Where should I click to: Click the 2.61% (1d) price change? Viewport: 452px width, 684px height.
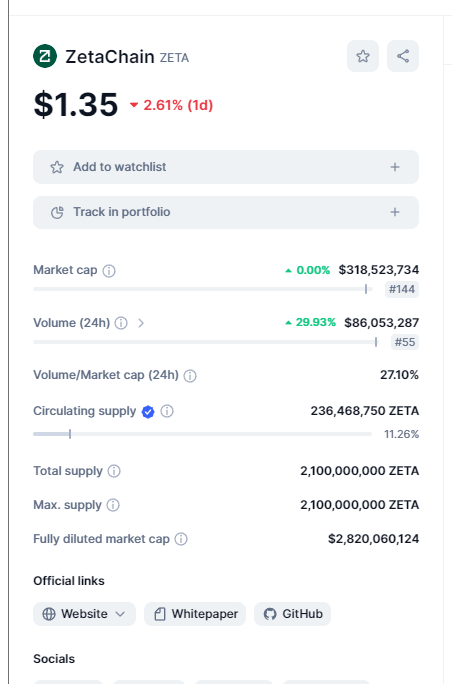coord(171,105)
